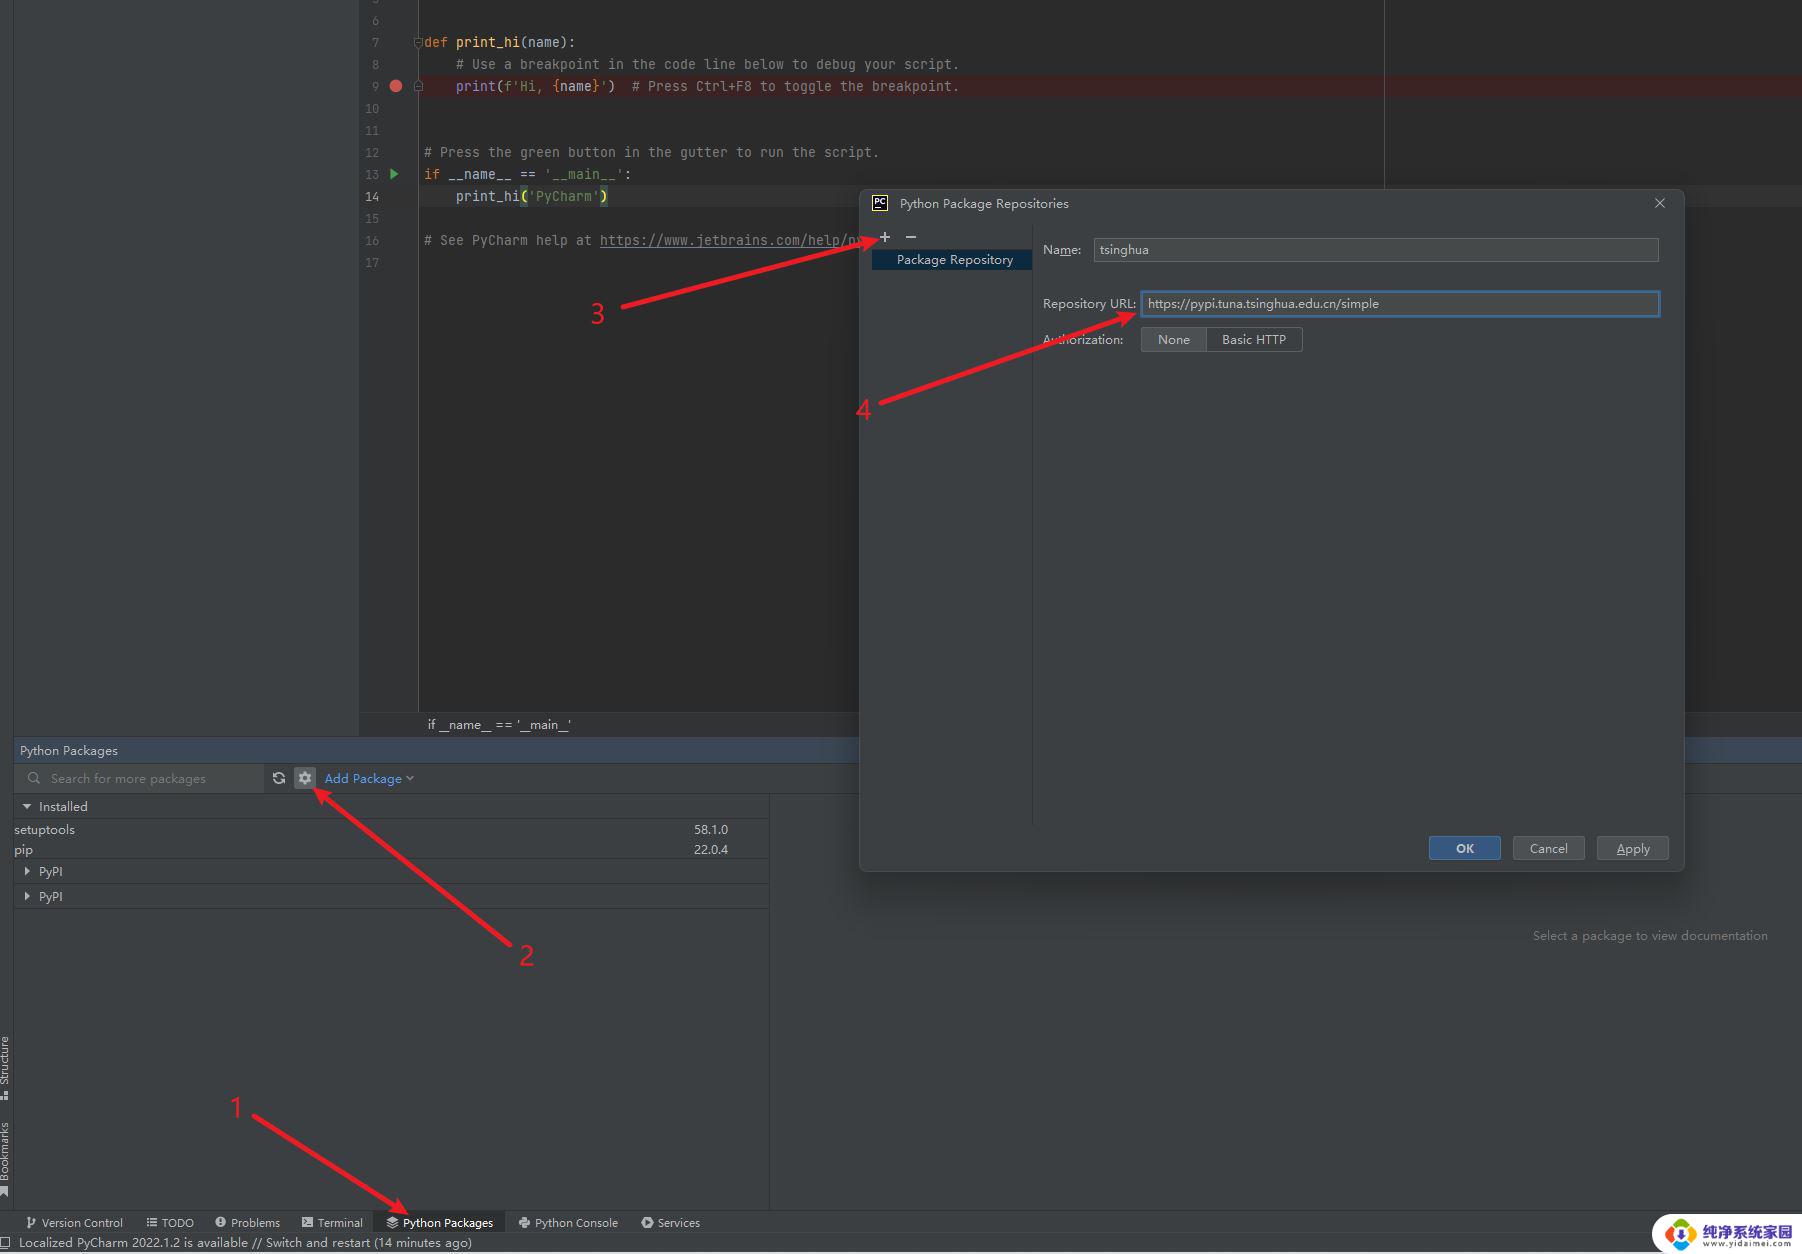The width and height of the screenshot is (1802, 1254).
Task: Select None authorization option
Action: tap(1174, 340)
